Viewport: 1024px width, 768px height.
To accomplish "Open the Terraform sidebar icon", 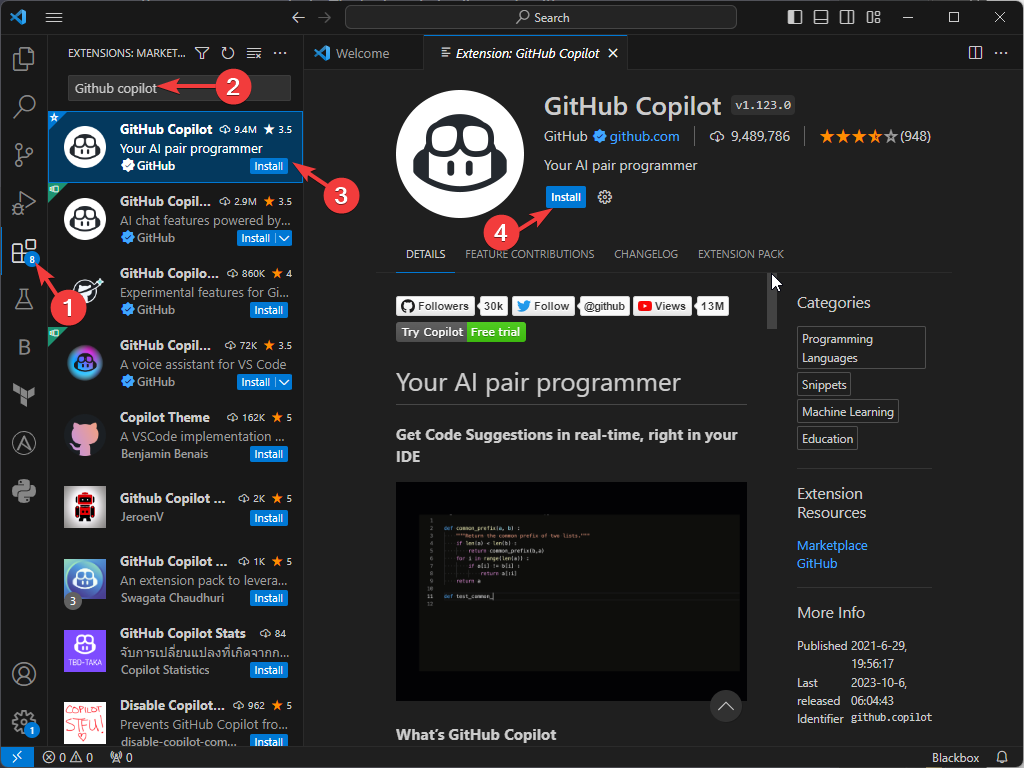I will (24, 395).
